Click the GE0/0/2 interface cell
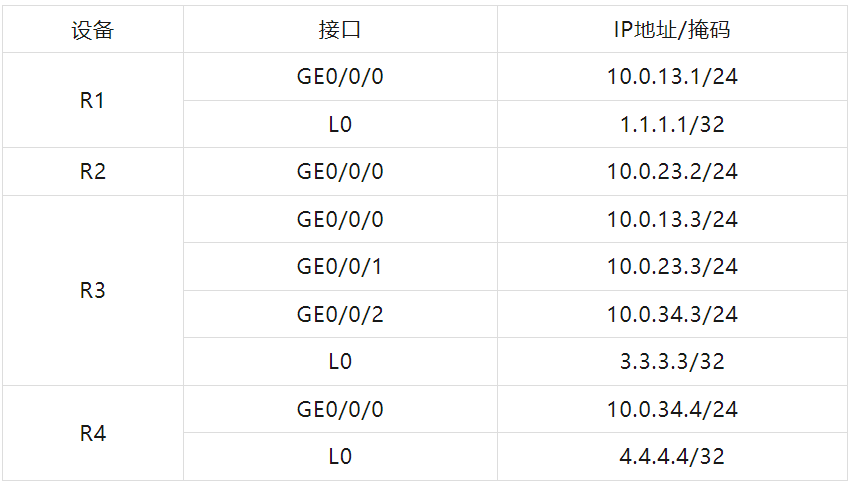Viewport: 852px width, 481px height. click(340, 315)
